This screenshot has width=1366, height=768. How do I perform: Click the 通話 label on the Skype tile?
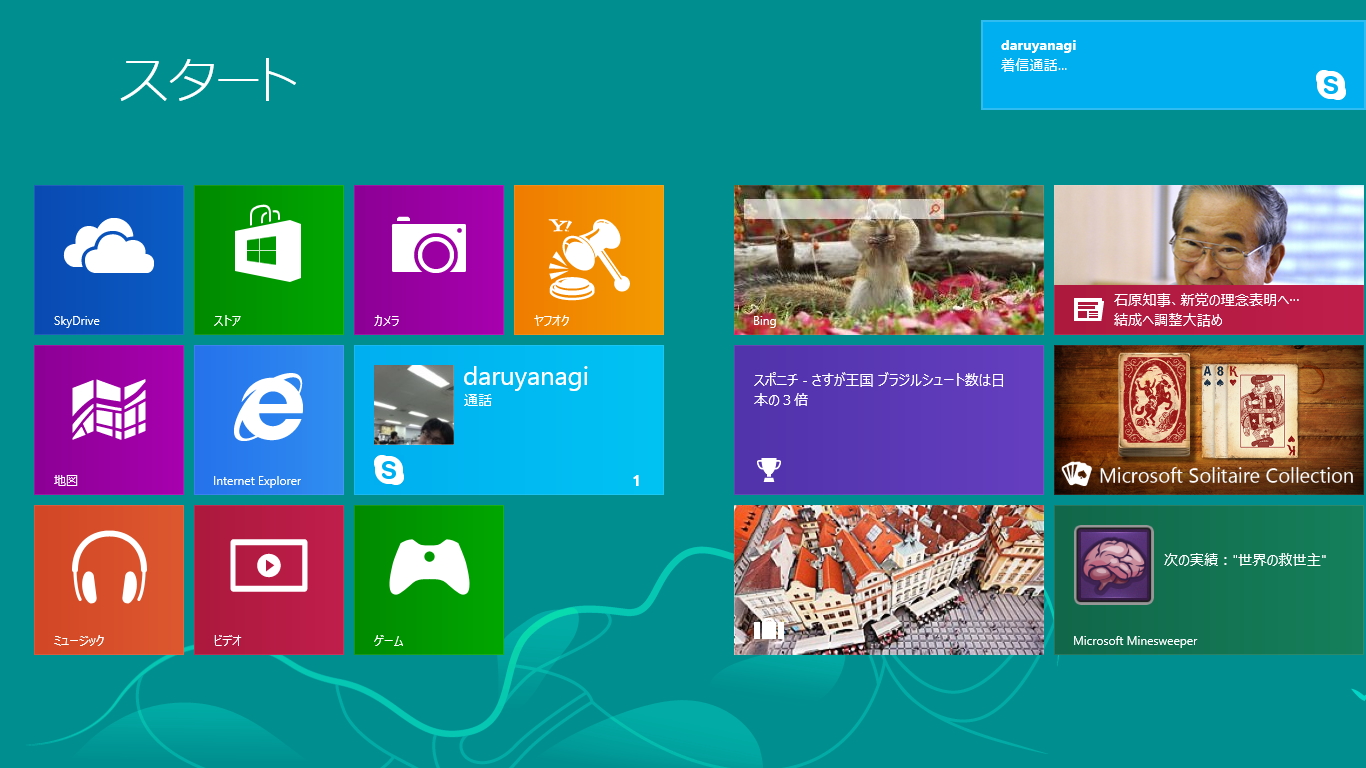[x=478, y=400]
